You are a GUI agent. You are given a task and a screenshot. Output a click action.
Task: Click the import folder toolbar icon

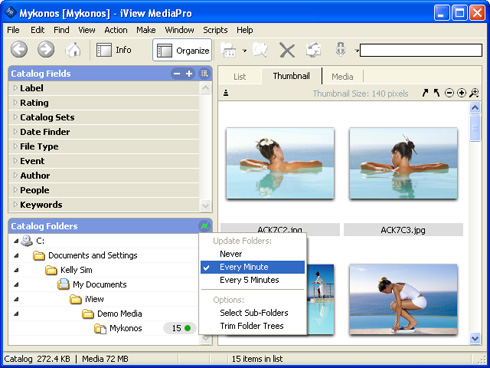pos(229,50)
